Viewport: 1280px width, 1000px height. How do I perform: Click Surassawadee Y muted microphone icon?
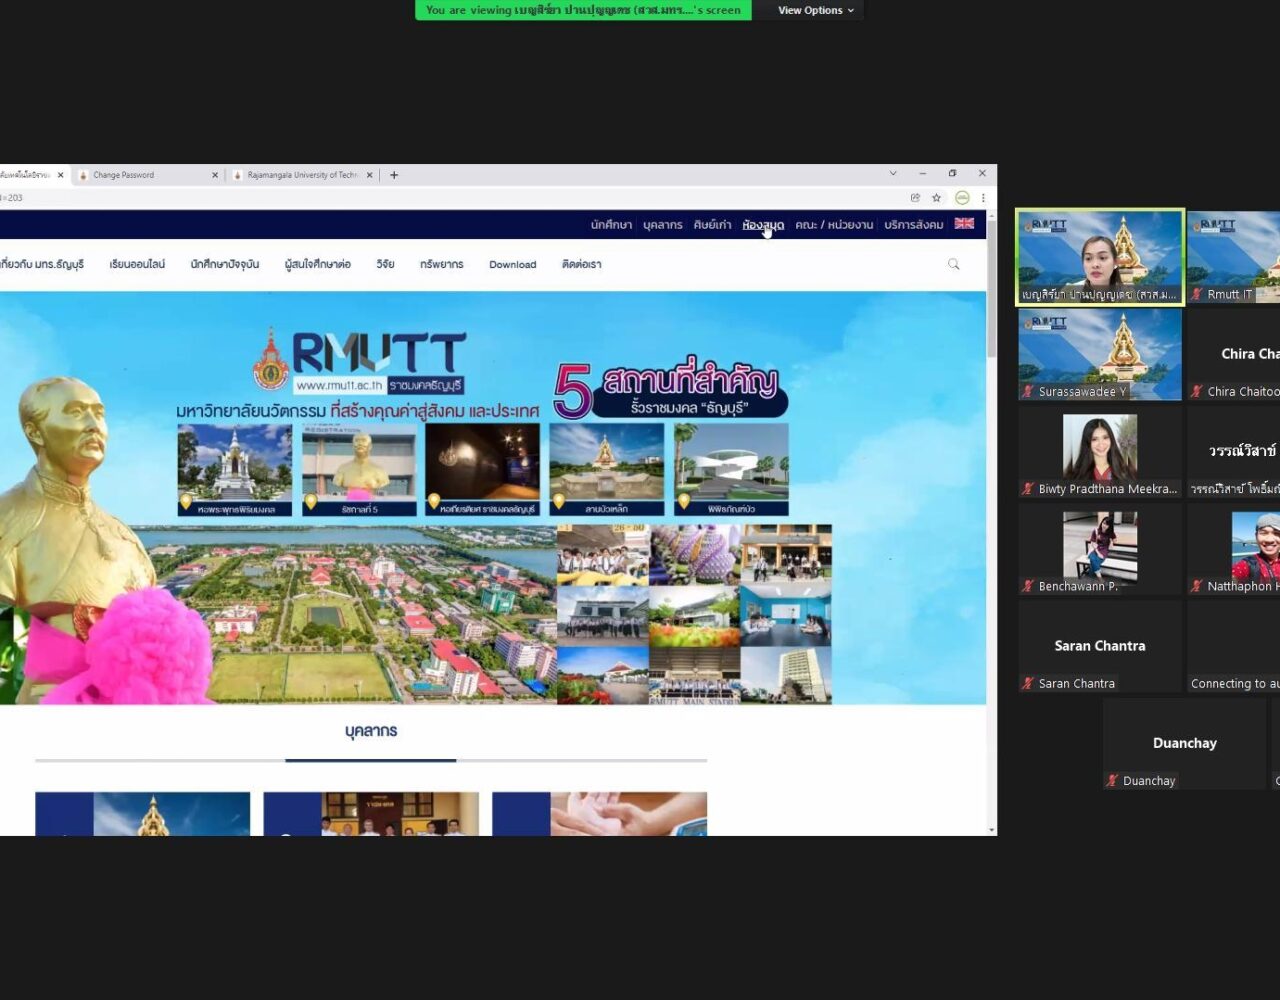pos(1028,392)
